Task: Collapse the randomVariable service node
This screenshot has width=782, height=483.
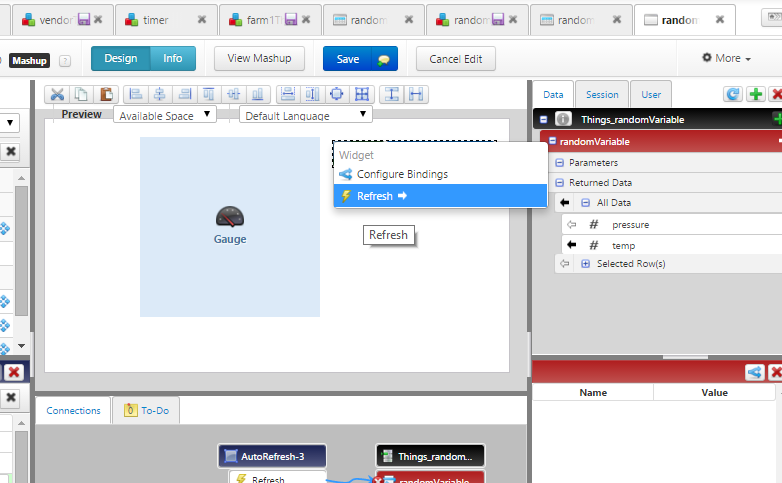Action: pos(553,141)
